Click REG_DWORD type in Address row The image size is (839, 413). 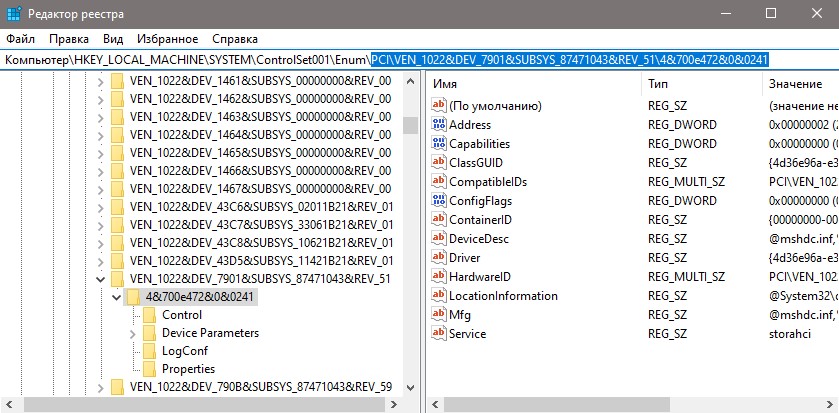(x=682, y=125)
